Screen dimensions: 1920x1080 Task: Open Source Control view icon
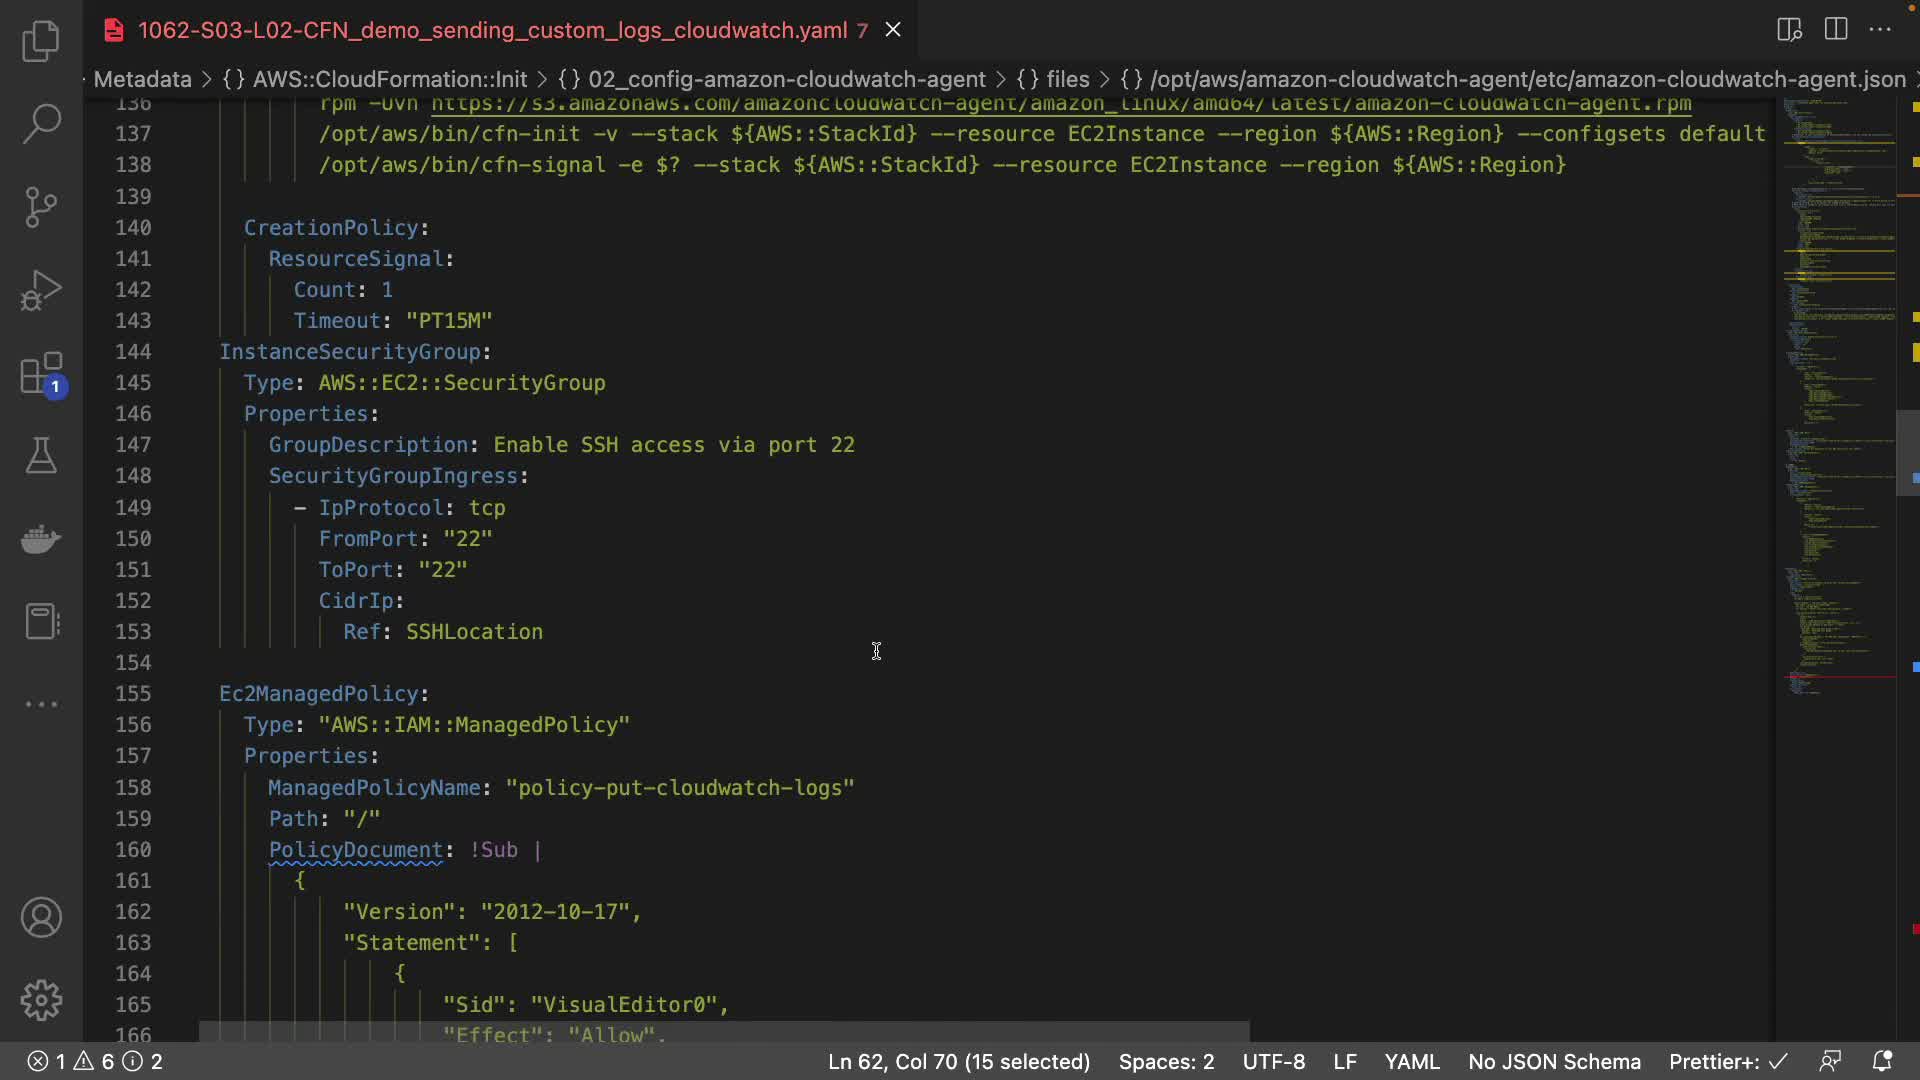[x=41, y=207]
